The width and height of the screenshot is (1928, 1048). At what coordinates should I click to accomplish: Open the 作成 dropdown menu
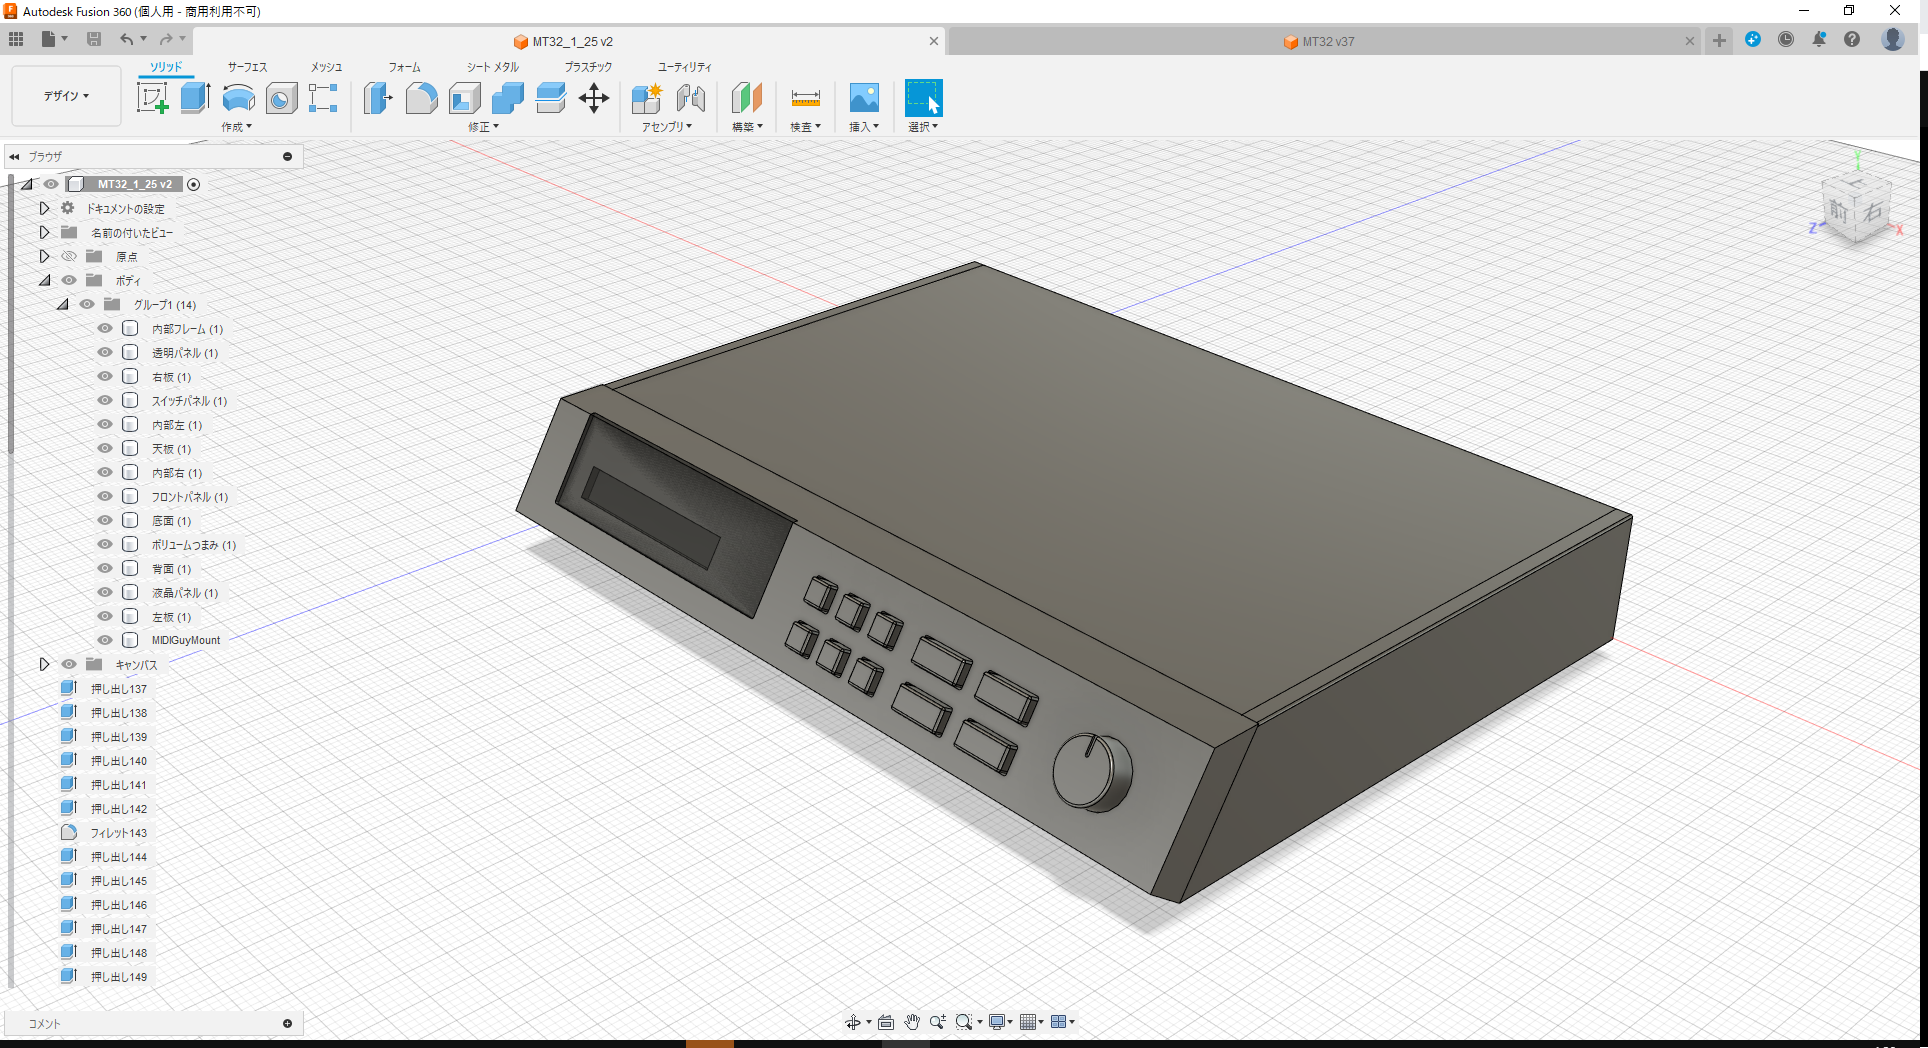click(x=237, y=127)
